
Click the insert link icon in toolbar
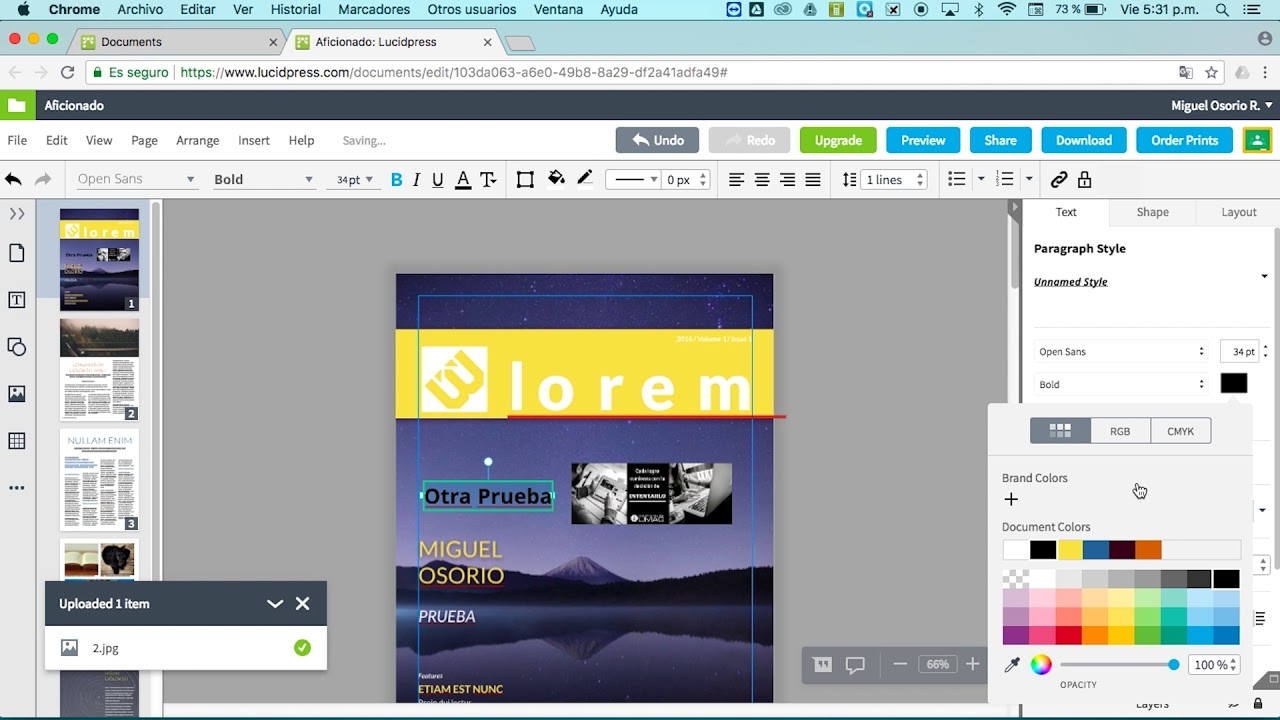(1058, 180)
